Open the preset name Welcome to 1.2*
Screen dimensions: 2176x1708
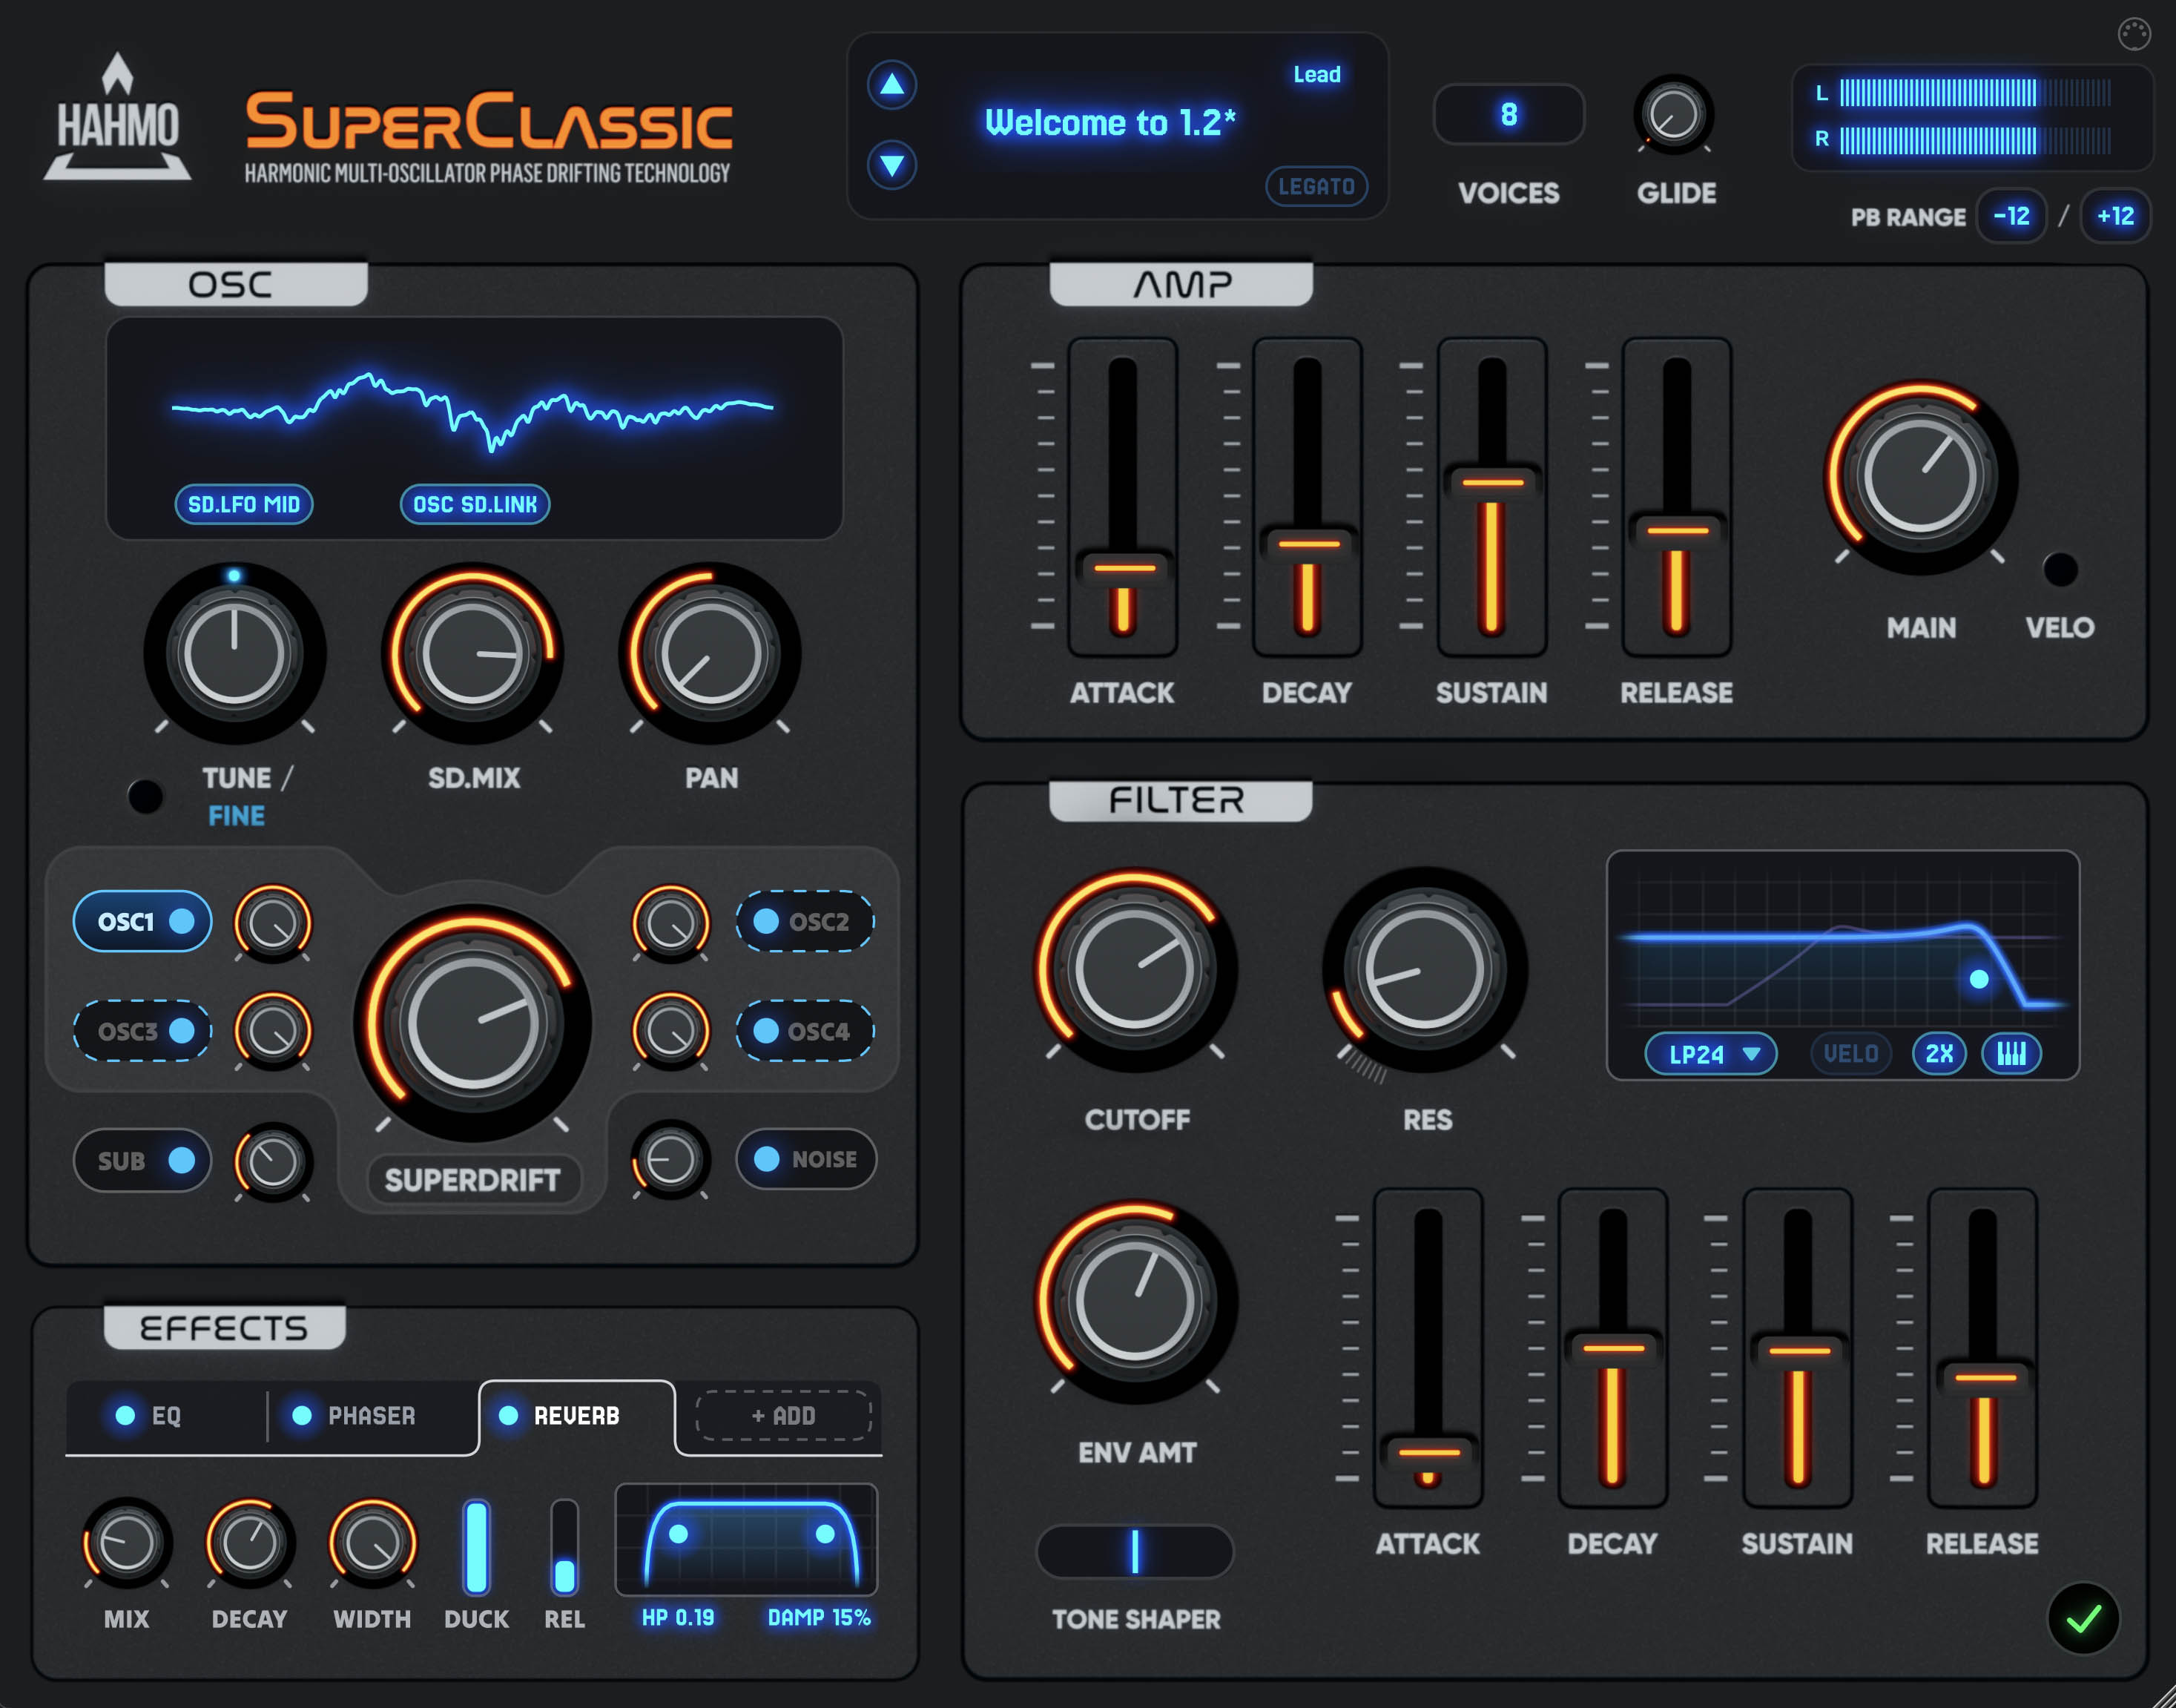(1110, 122)
